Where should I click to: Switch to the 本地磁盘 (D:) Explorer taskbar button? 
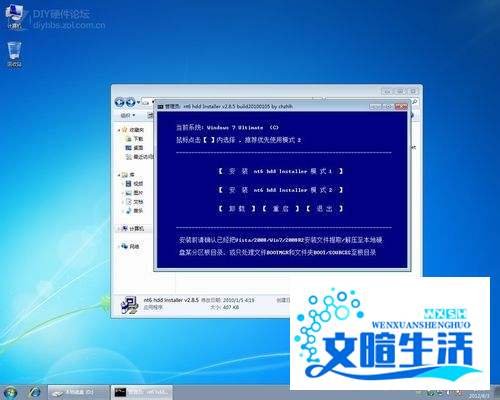[79, 392]
